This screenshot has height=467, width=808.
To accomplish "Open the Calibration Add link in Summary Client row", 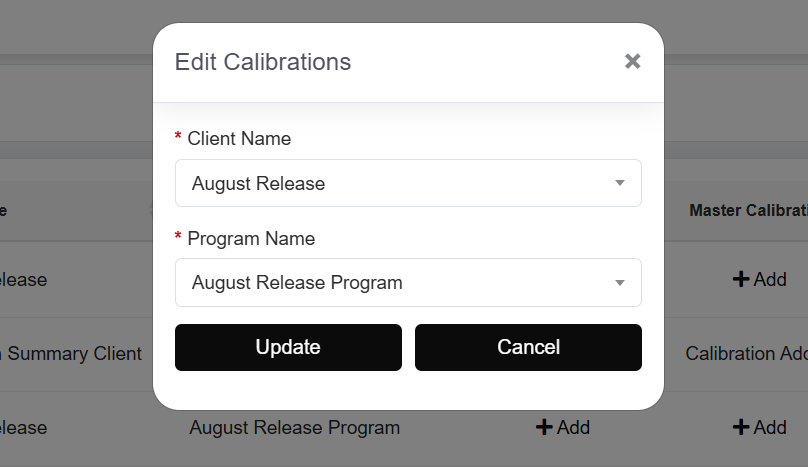I will (746, 354).
